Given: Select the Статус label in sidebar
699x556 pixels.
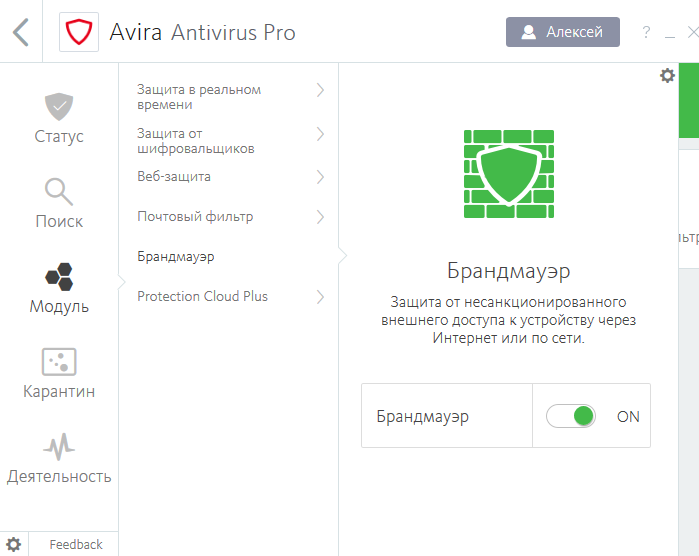Looking at the screenshot, I should click(x=59, y=136).
